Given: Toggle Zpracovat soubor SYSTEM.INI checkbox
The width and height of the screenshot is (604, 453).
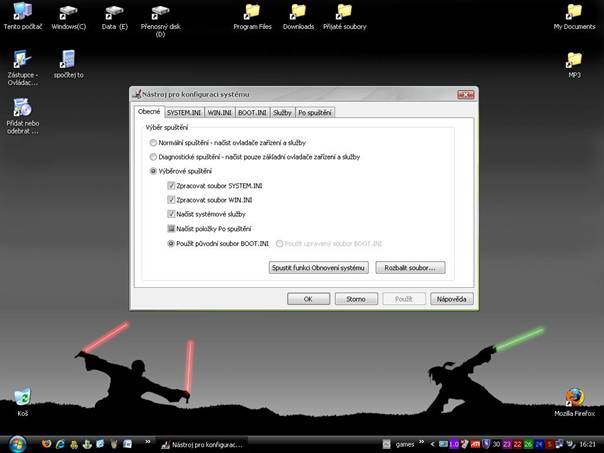Looking at the screenshot, I should (x=171, y=186).
